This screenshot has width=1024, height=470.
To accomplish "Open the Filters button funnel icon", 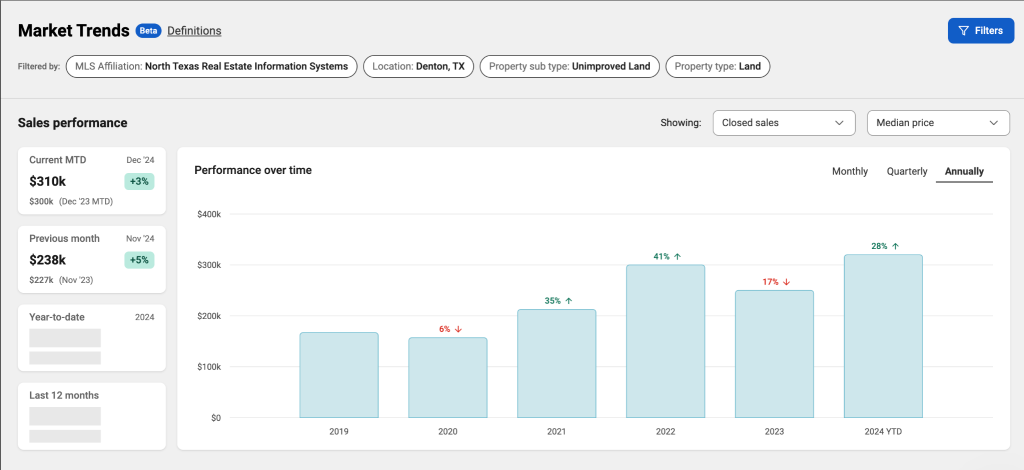I will 963,31.
